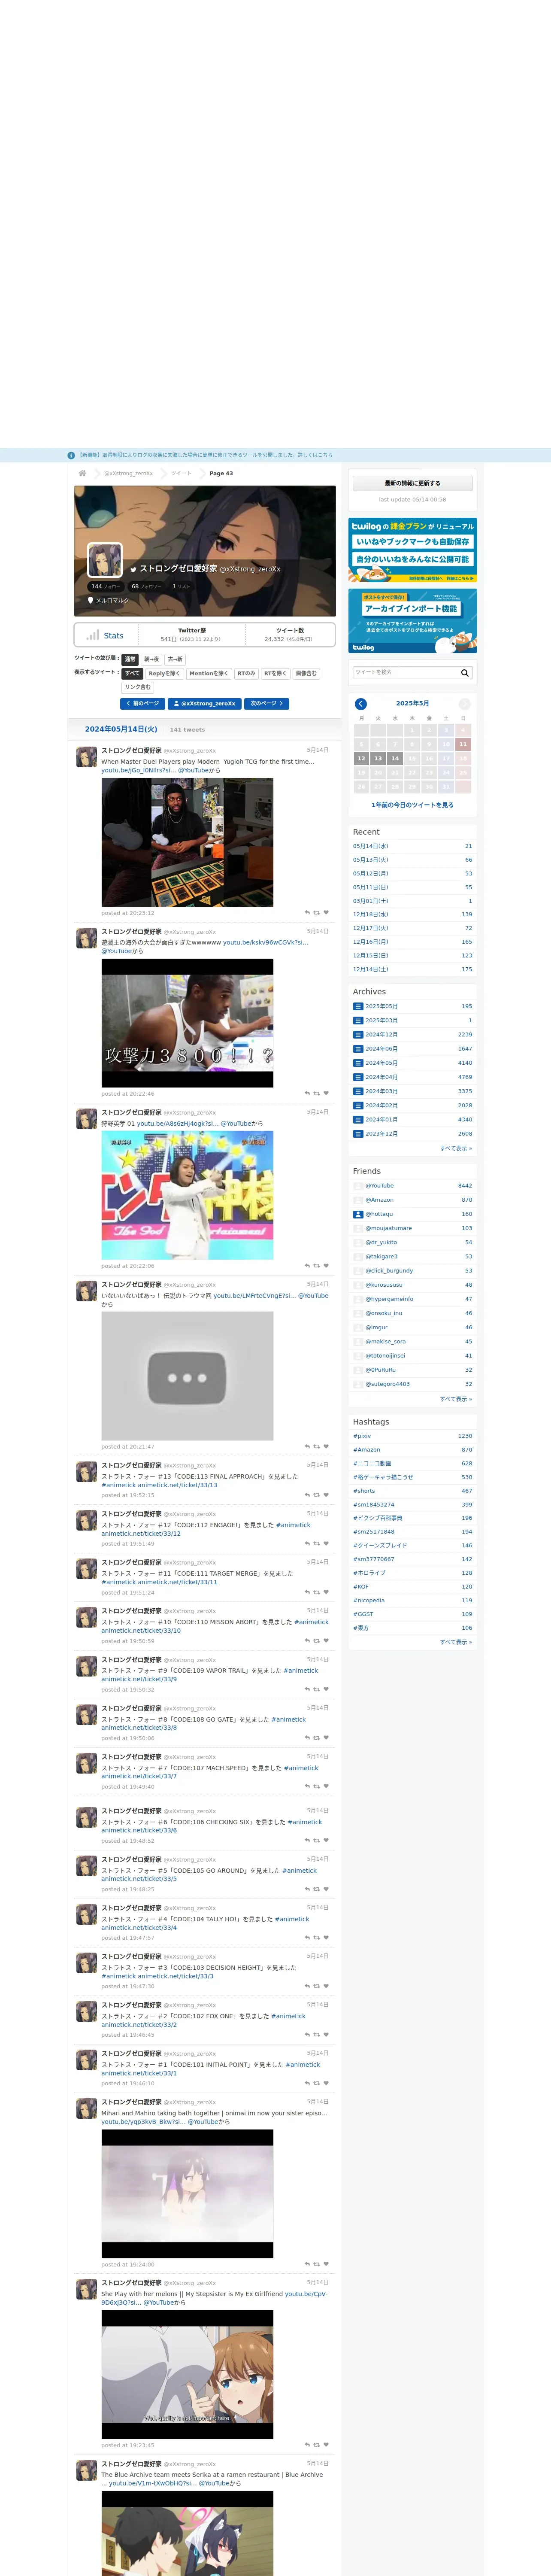
Task: Like the tweet posted at 20:22:46
Action: [326, 1093]
